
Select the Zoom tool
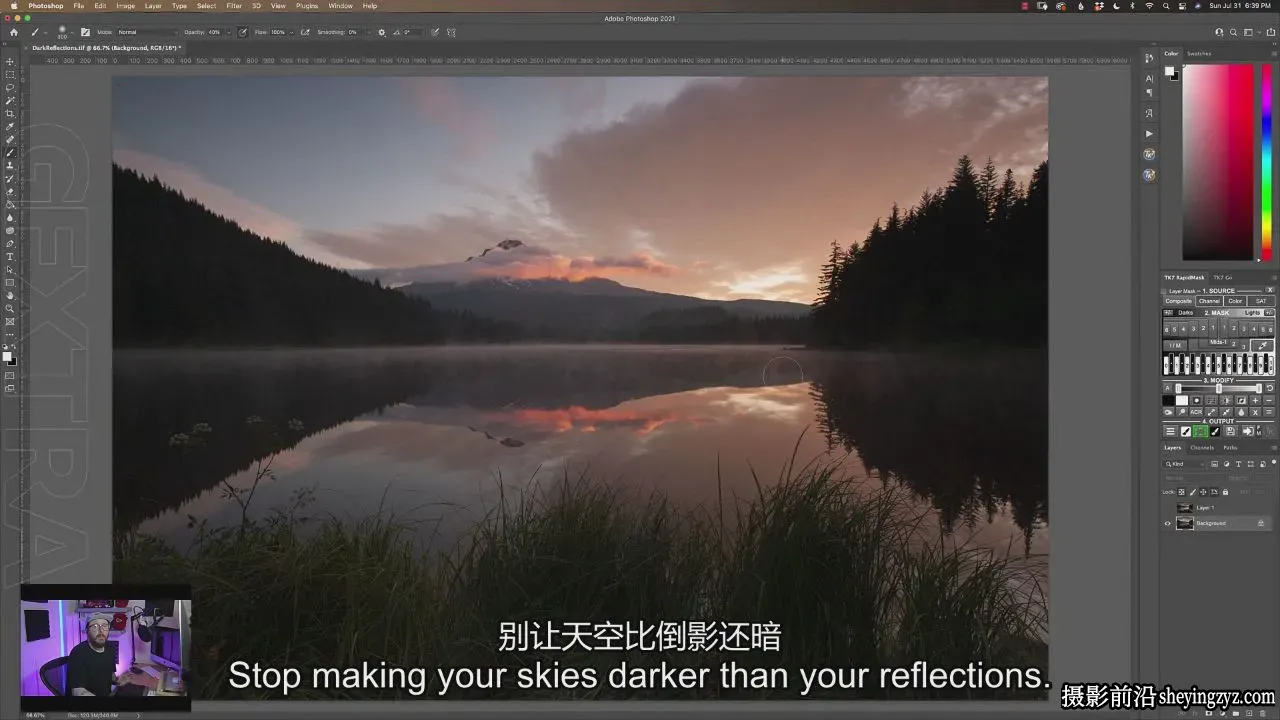point(10,309)
